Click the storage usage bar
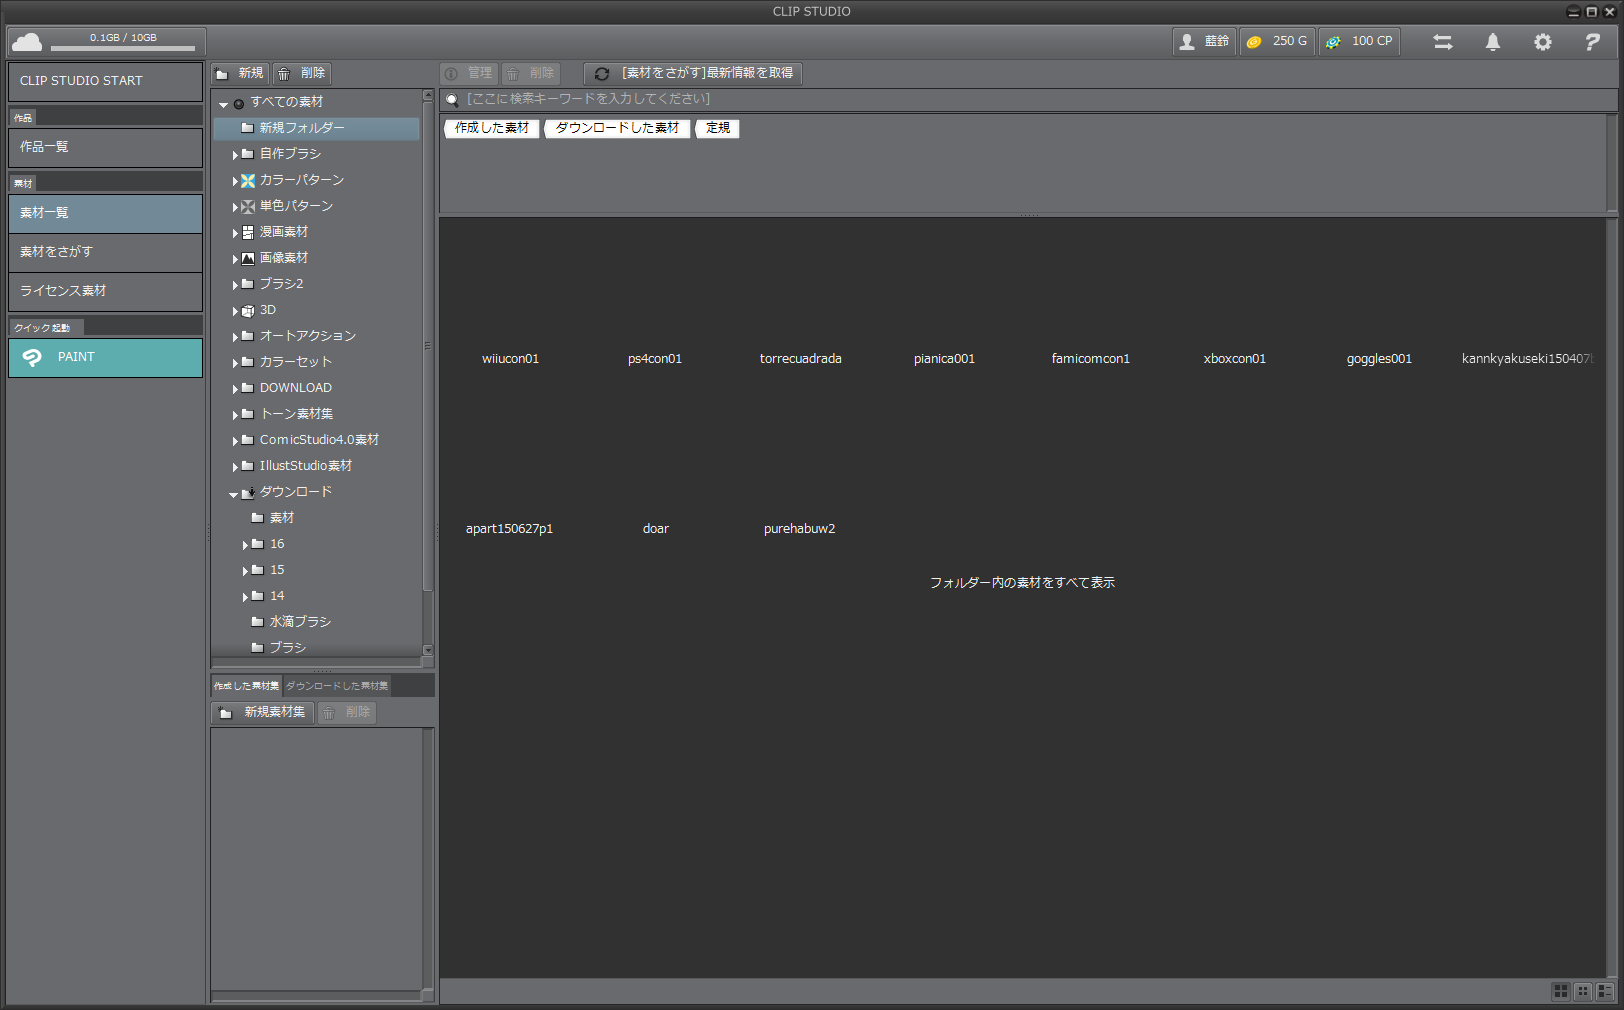The width and height of the screenshot is (1624, 1010). tap(123, 47)
